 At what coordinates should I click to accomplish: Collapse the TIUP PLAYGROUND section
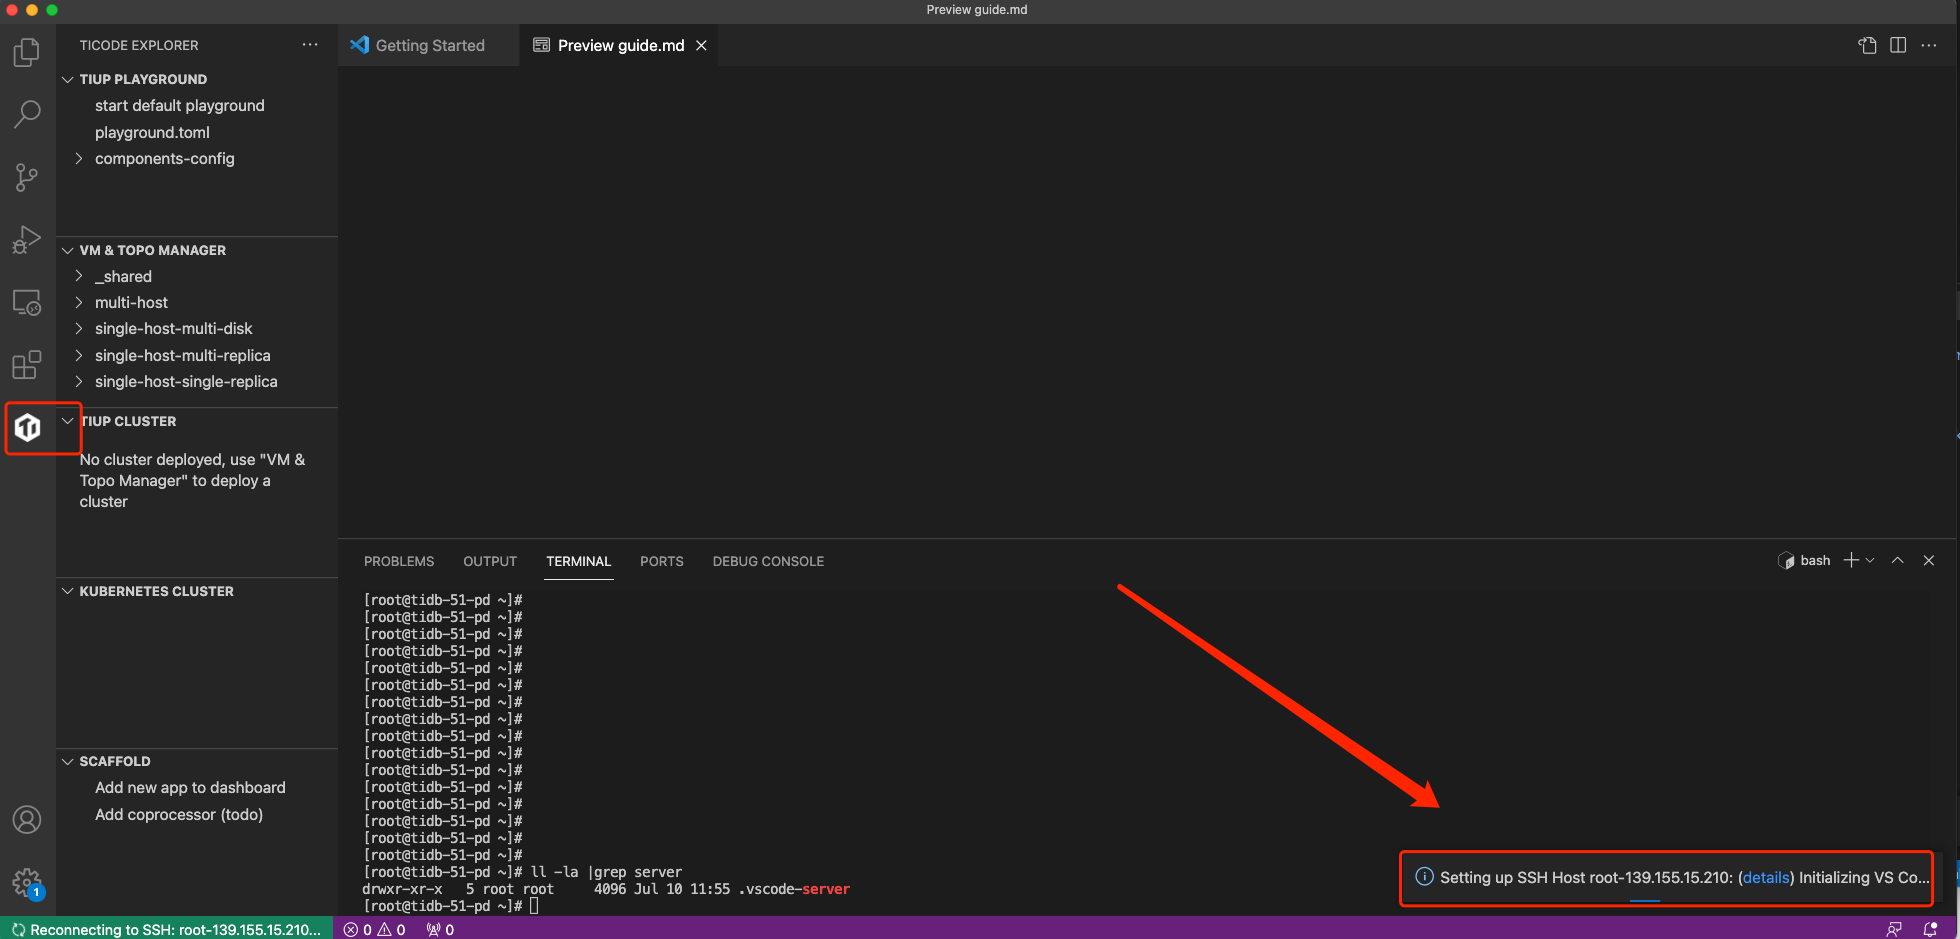click(x=68, y=79)
